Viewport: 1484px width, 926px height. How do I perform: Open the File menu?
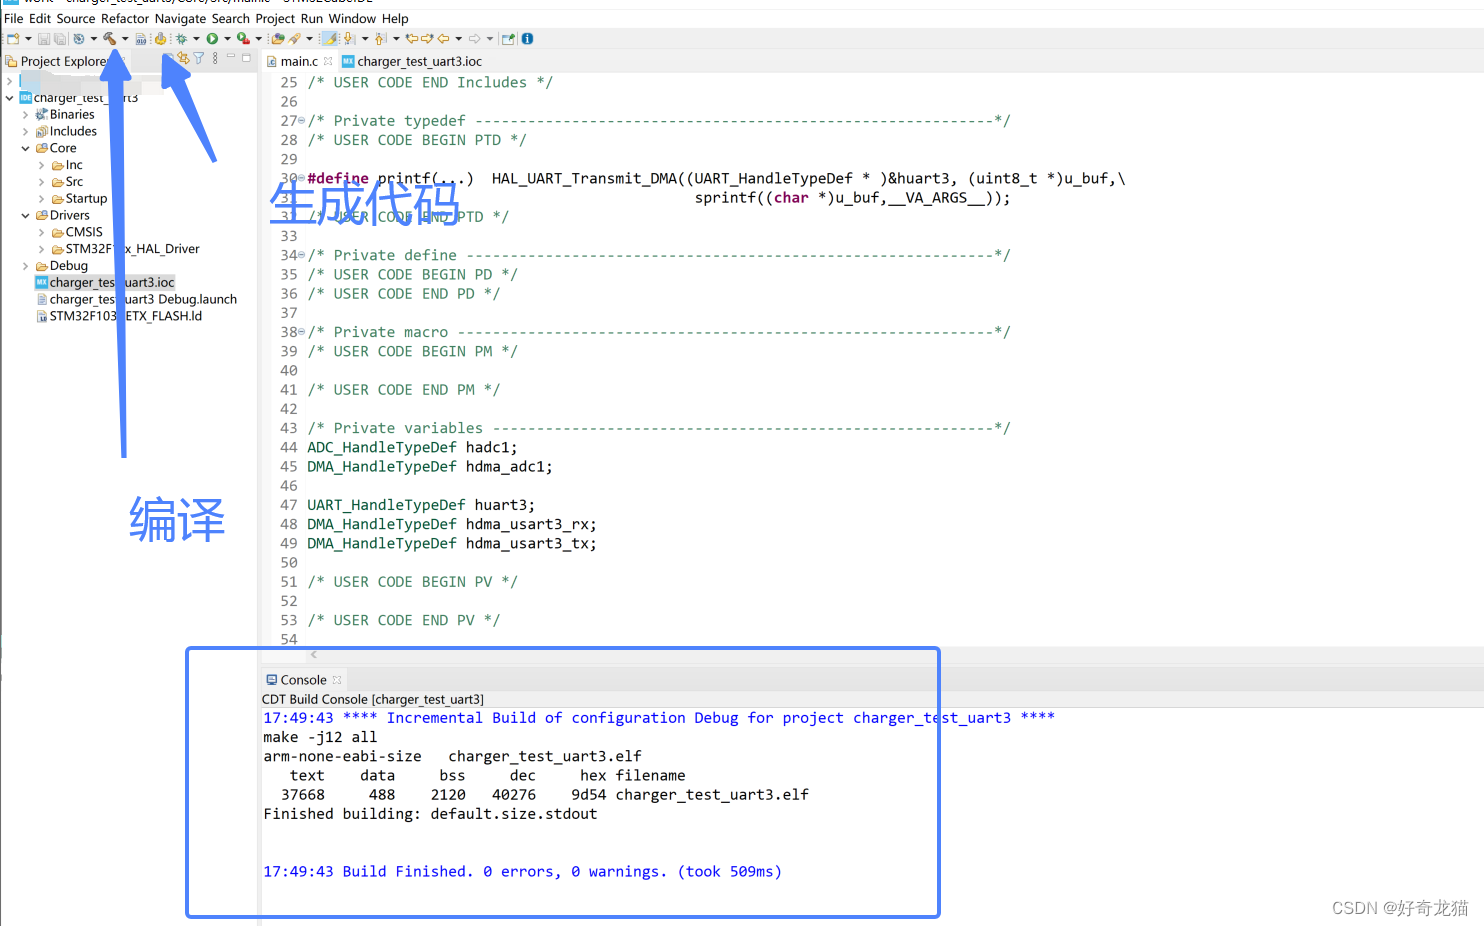[x=13, y=18]
